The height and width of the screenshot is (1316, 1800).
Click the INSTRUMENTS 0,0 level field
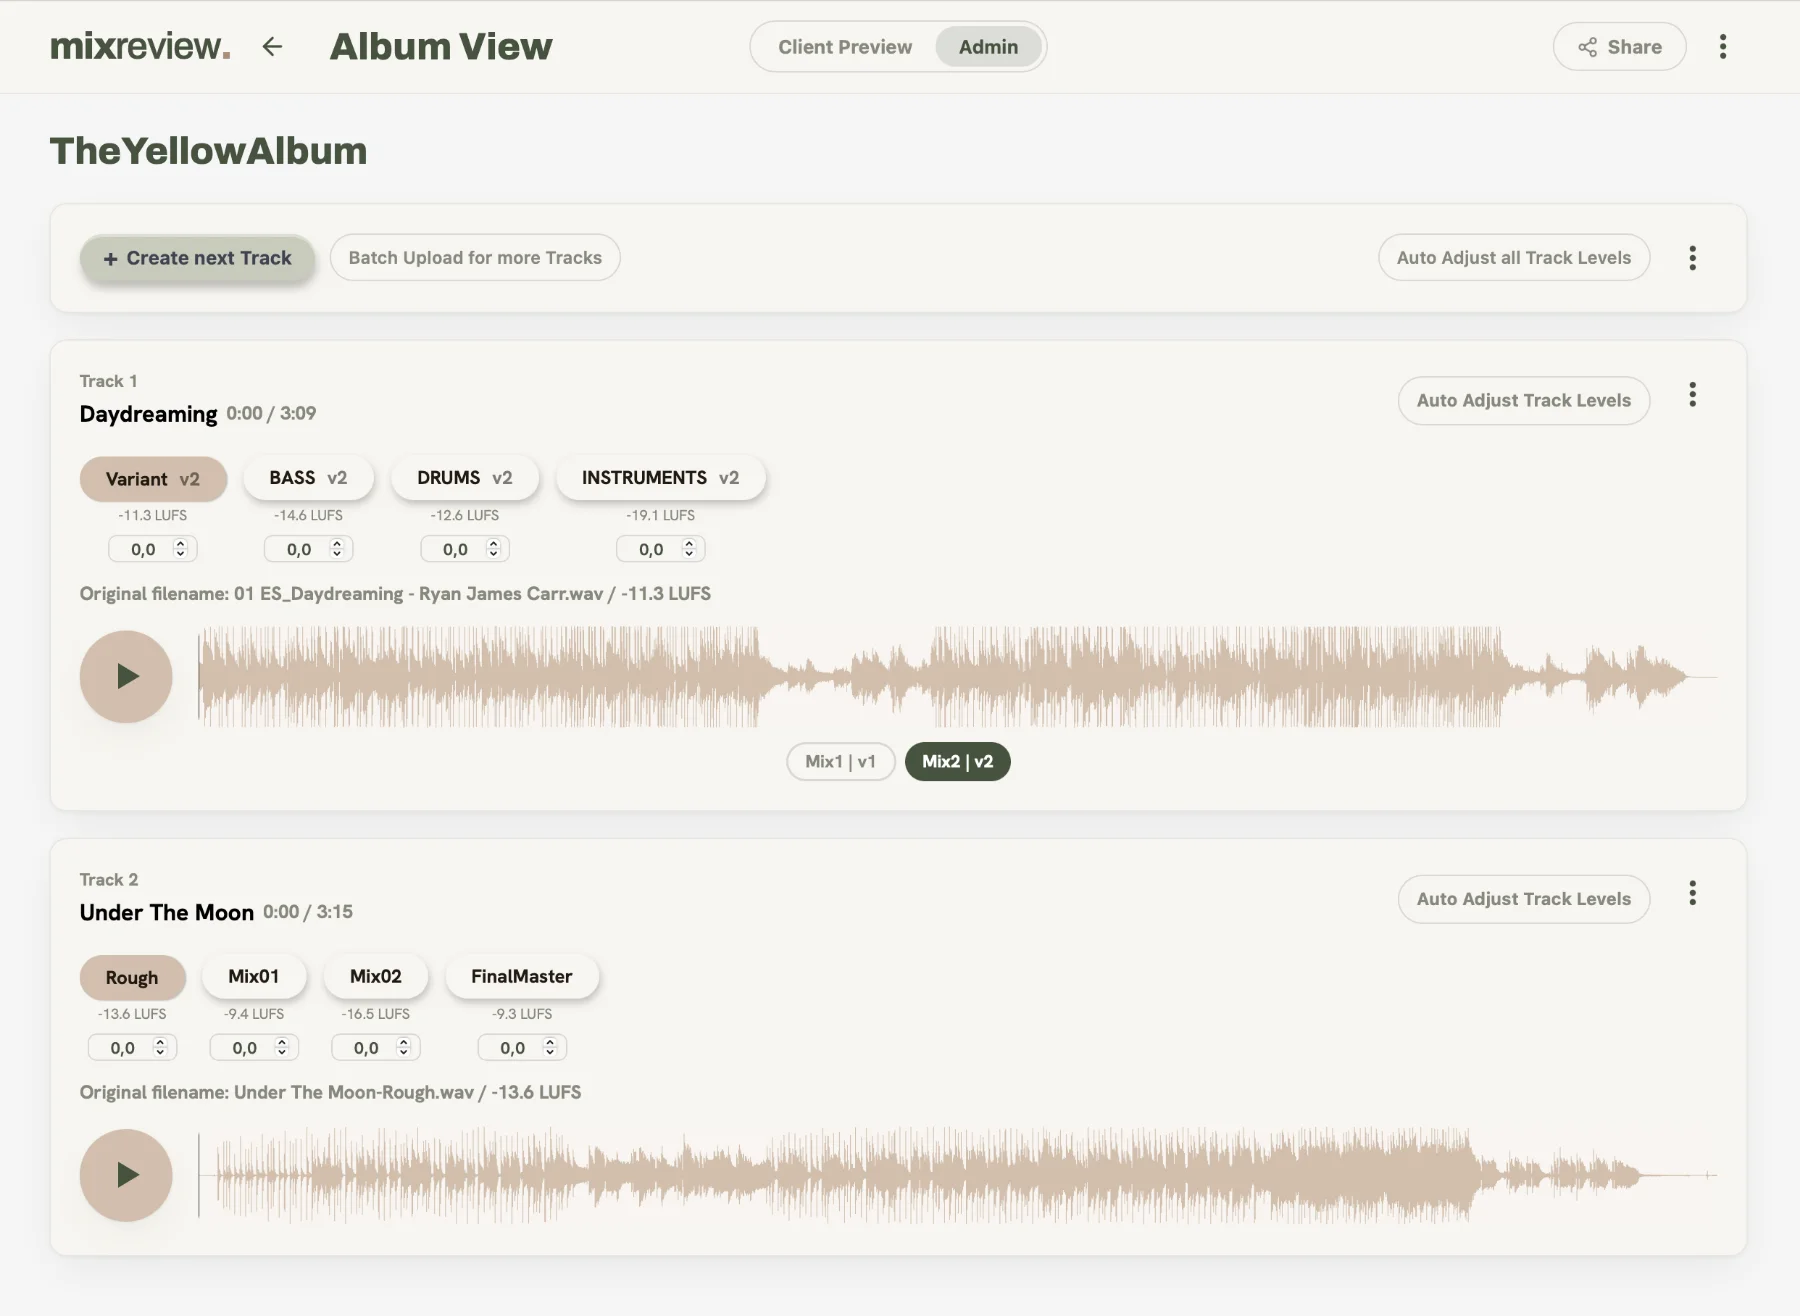pyautogui.click(x=660, y=549)
